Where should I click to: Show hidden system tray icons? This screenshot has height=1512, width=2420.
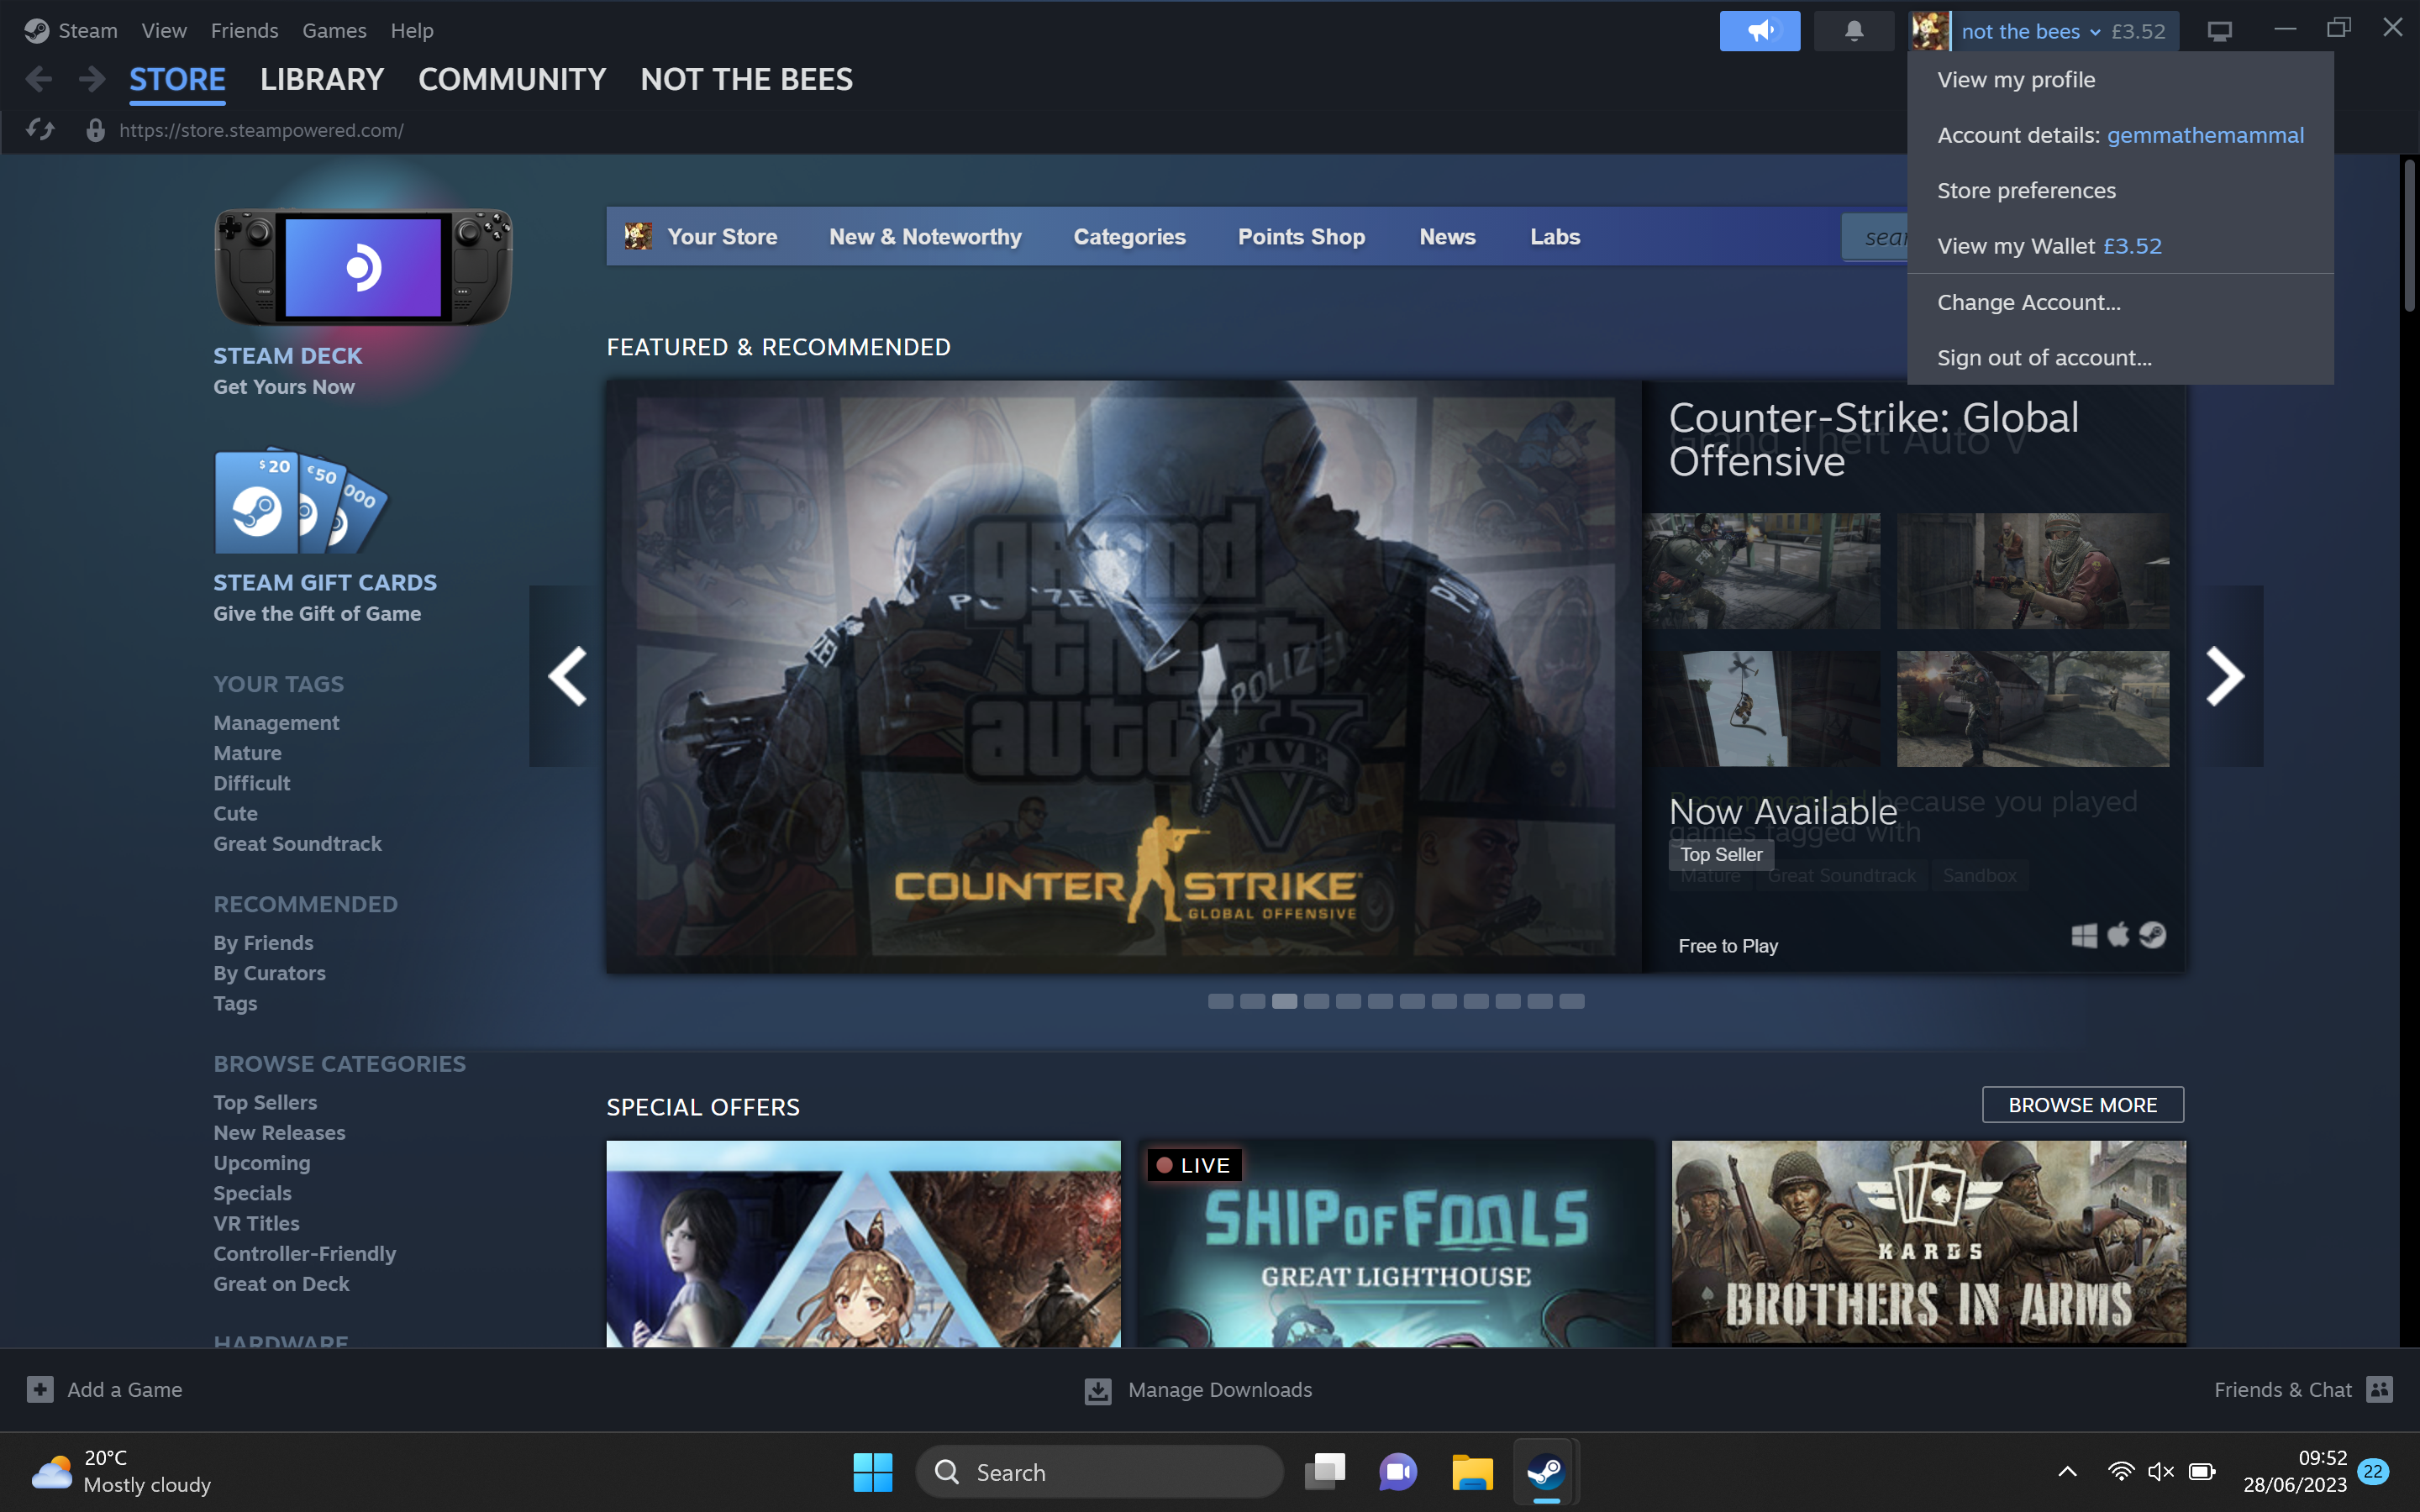point(2067,1472)
